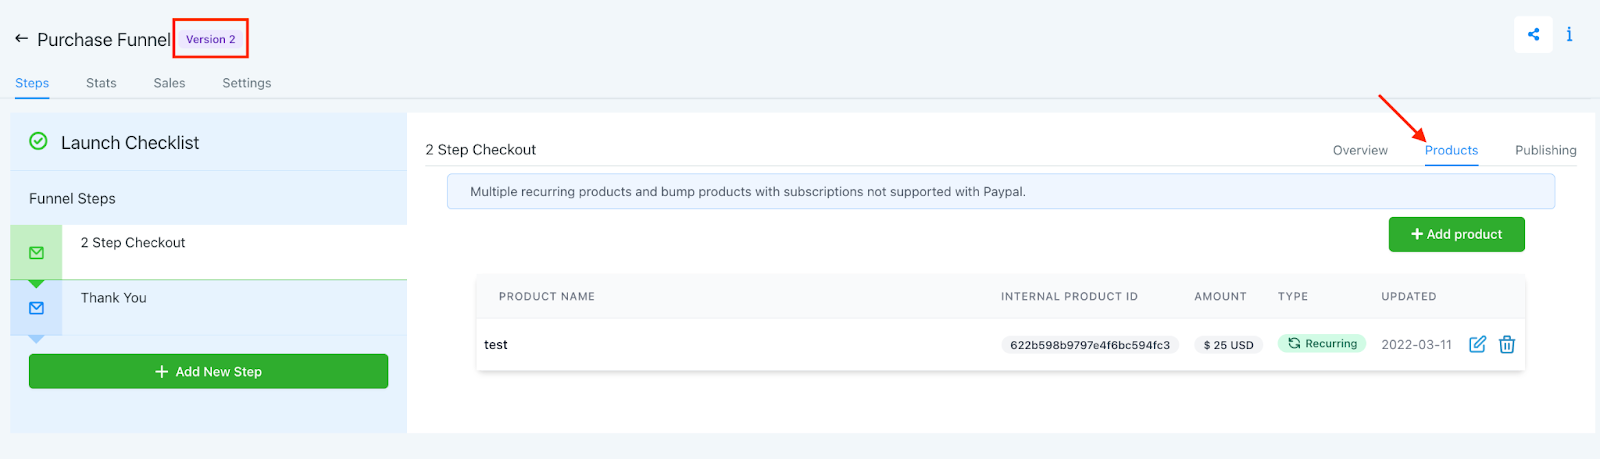Click the back arrow beside Purchase Funnel

21,39
